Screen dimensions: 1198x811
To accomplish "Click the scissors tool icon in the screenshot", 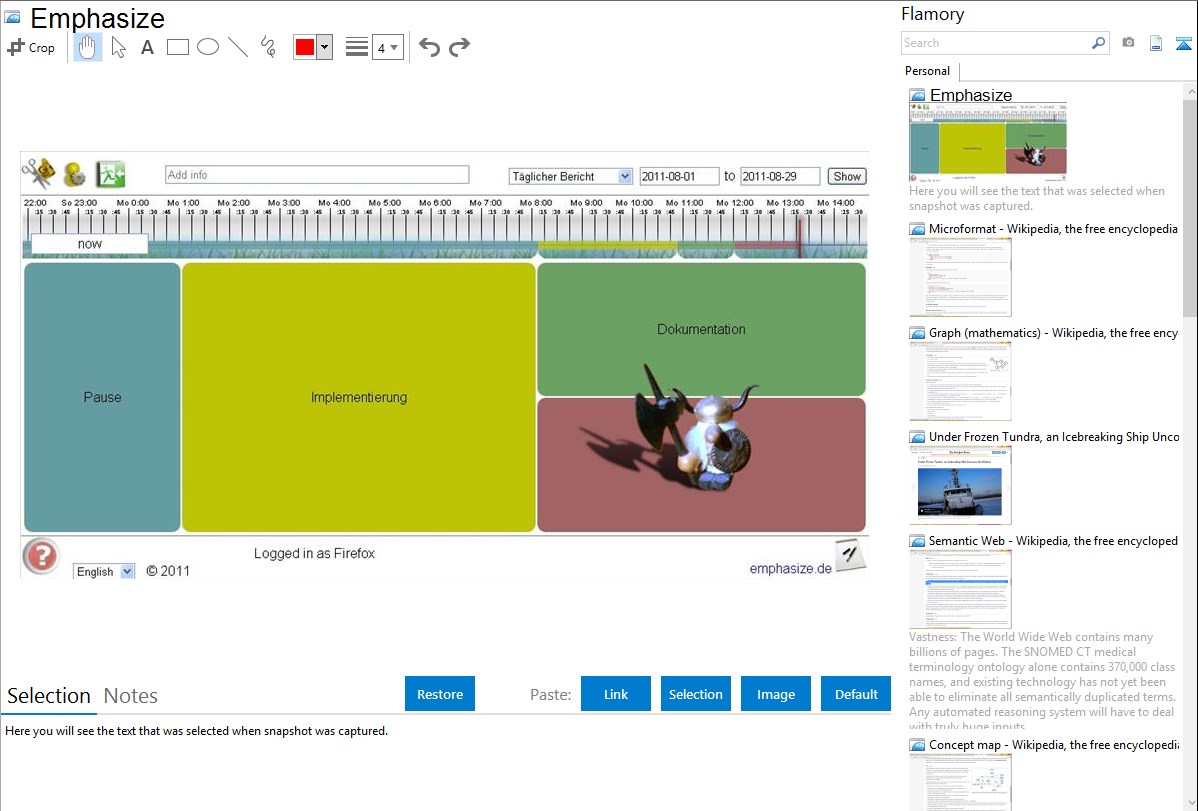I will [37, 174].
